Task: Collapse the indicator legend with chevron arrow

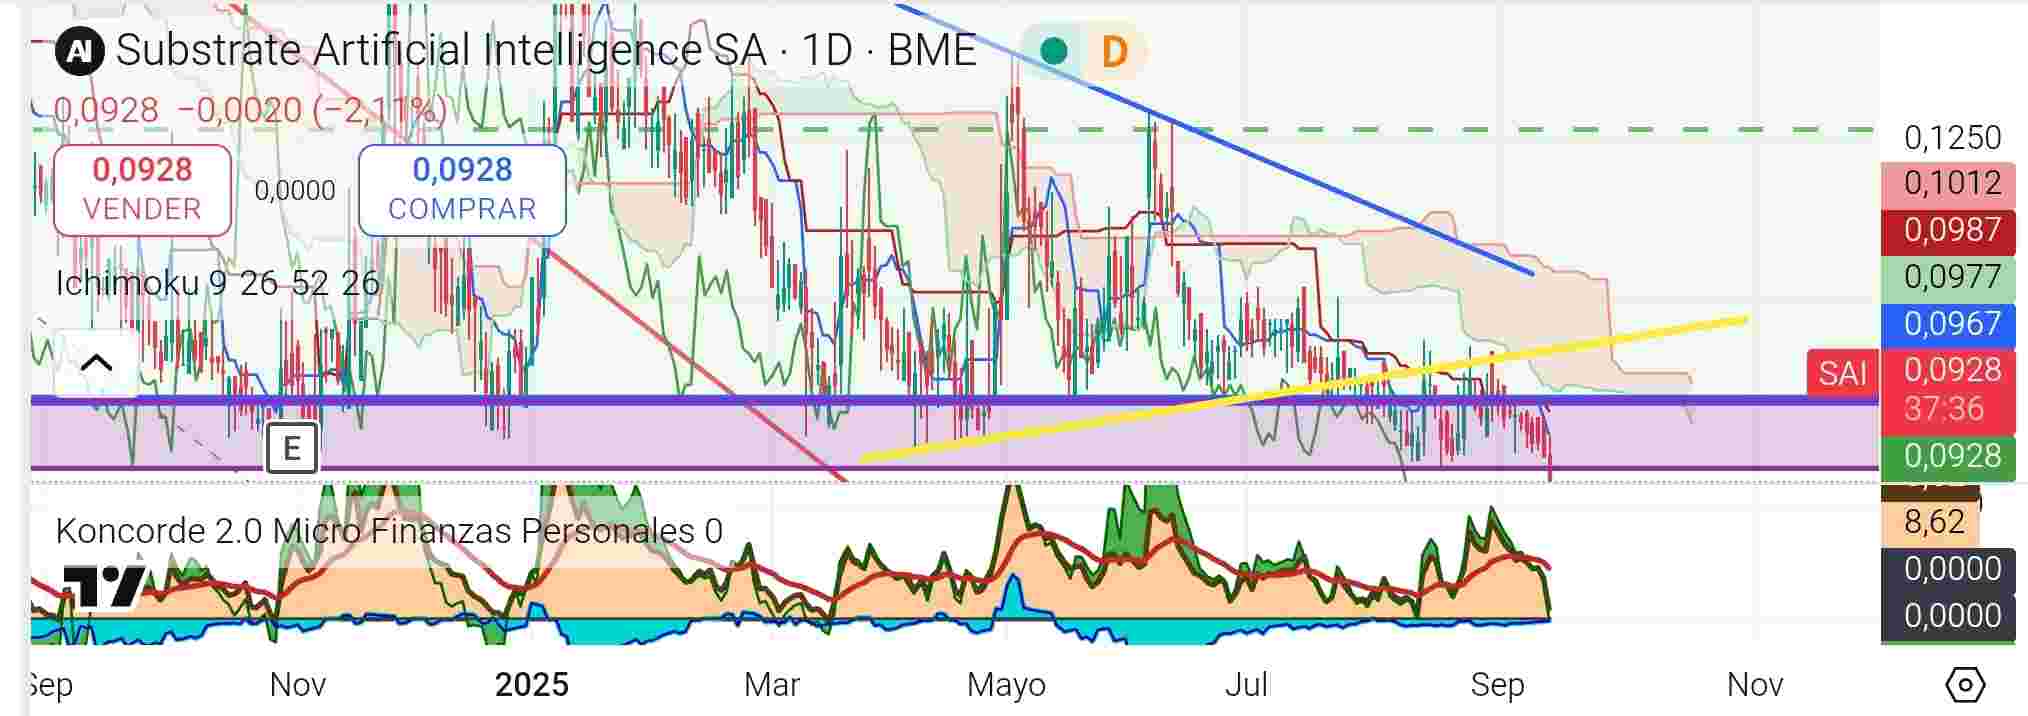Action: coord(96,363)
